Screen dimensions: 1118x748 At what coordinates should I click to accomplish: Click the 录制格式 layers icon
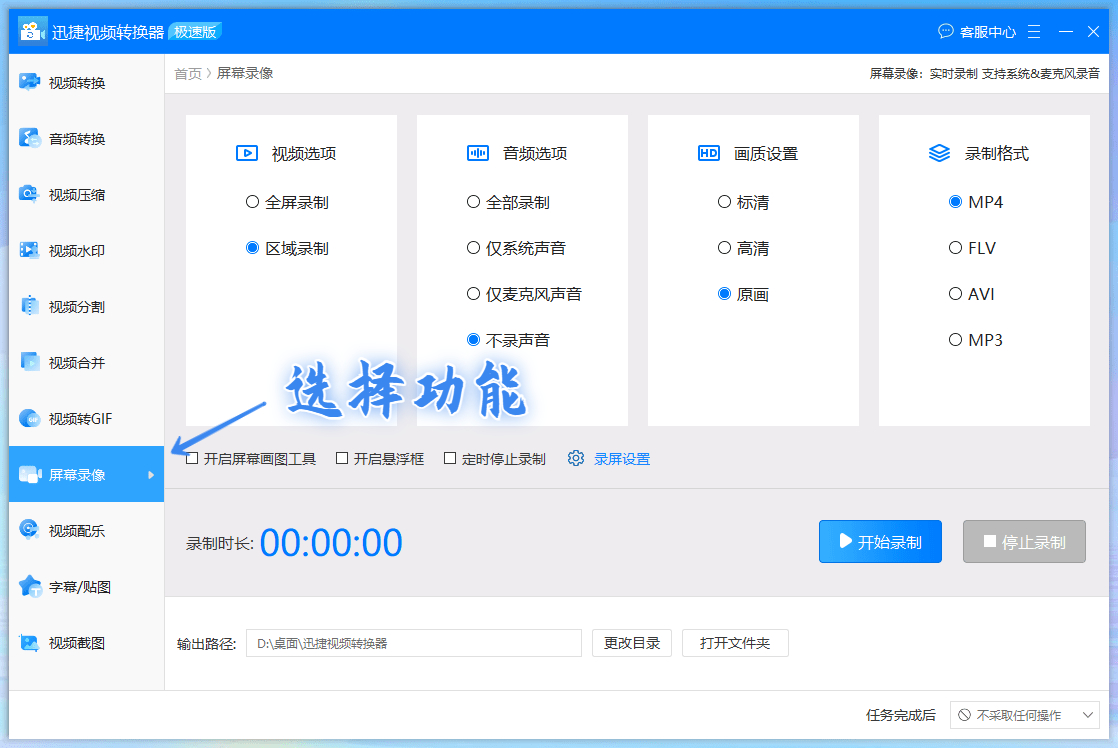click(x=940, y=153)
